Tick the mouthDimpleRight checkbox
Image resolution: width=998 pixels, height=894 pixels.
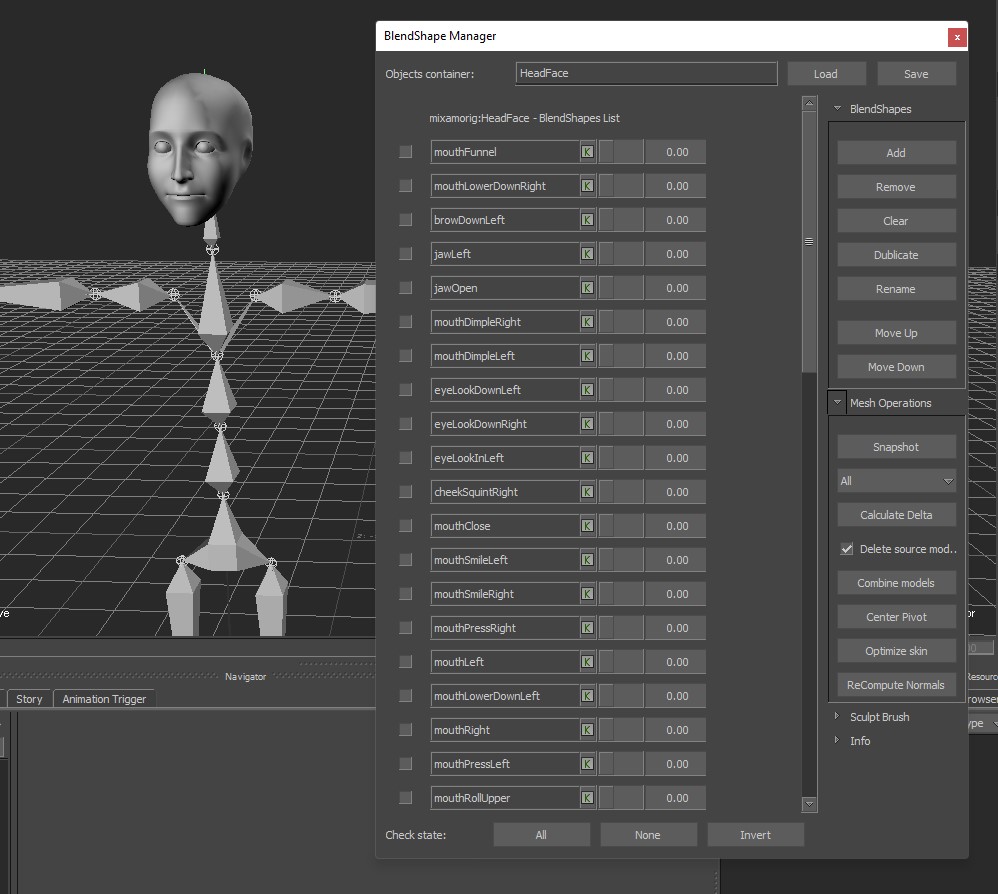pyautogui.click(x=405, y=322)
